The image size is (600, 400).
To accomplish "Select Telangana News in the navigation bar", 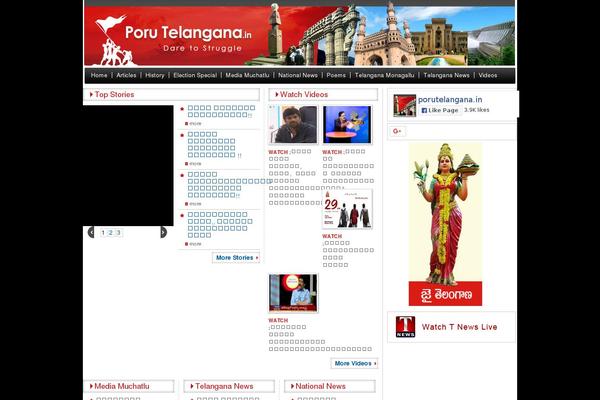I will click(446, 75).
